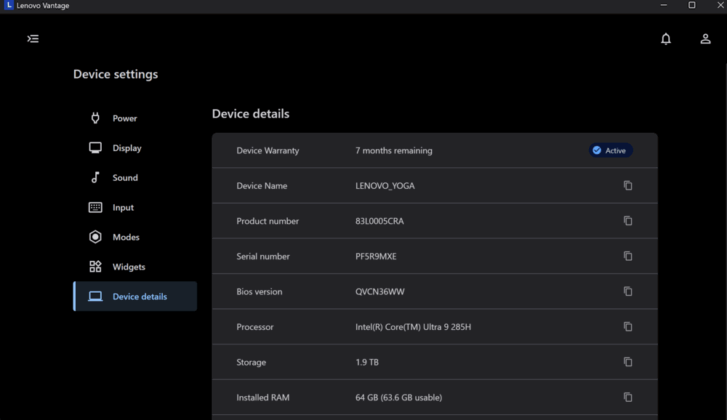Expand the navigation menu icon
The image size is (727, 420).
[33, 38]
